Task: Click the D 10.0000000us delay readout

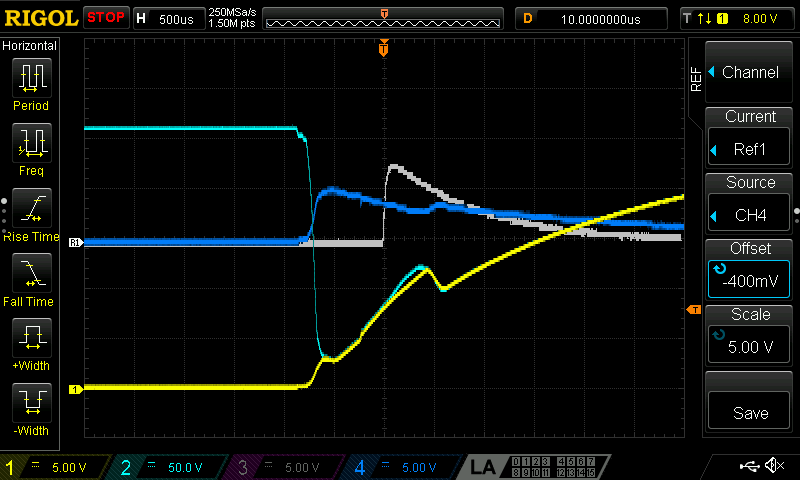Action: pyautogui.click(x=591, y=19)
